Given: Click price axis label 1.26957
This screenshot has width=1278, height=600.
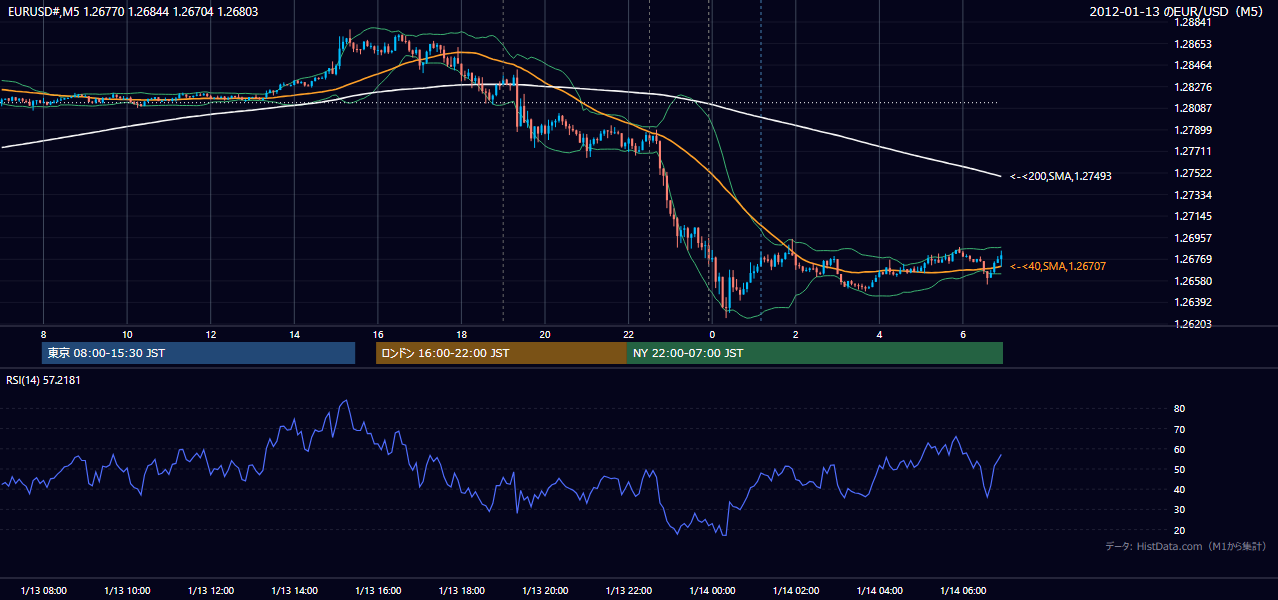Looking at the screenshot, I should tap(1193, 238).
